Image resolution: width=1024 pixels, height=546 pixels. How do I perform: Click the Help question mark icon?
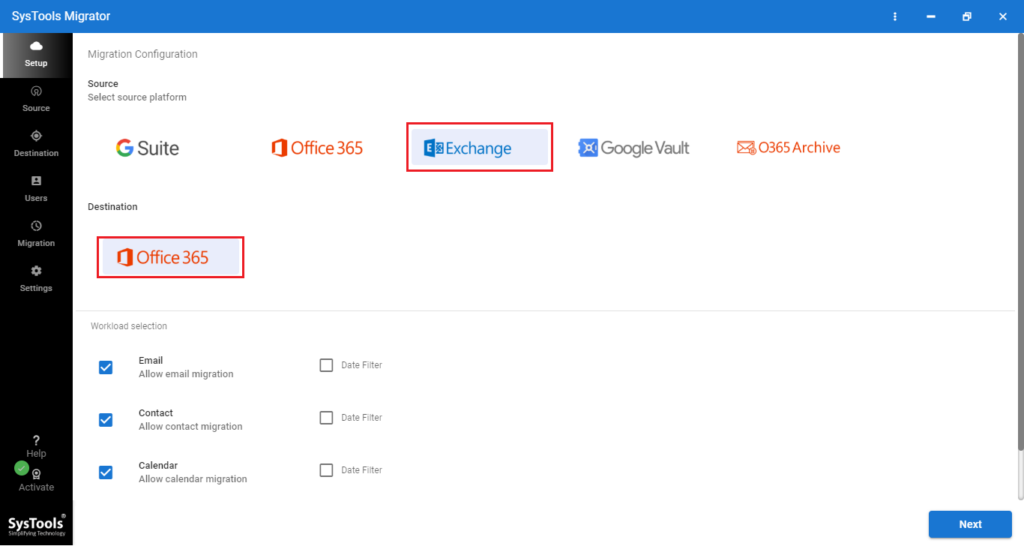36,441
